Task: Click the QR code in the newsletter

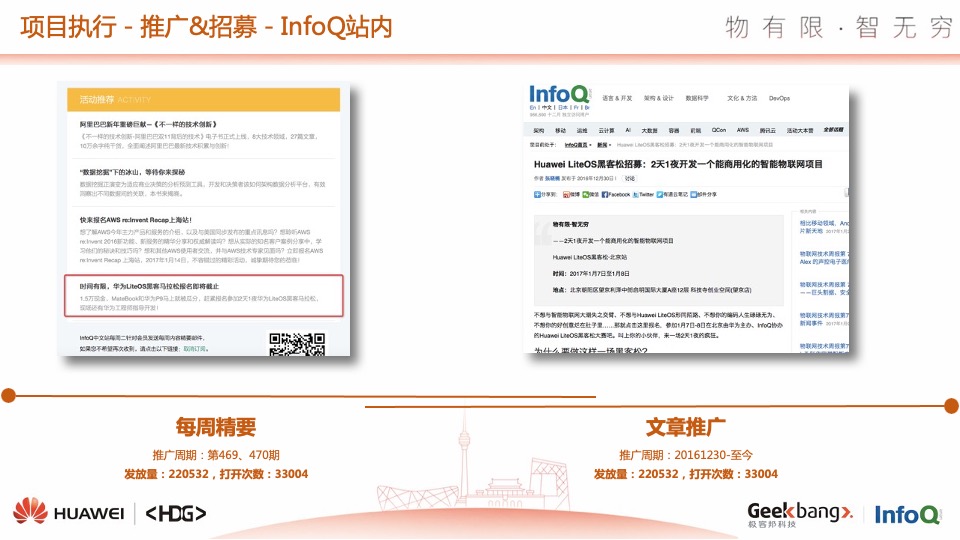Action: tap(297, 344)
